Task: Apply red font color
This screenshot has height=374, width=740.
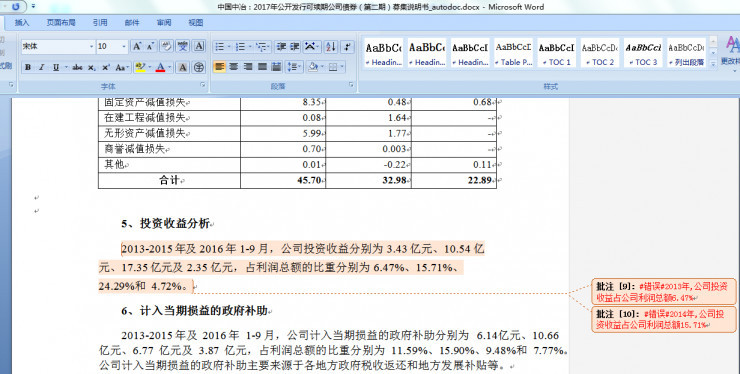Action: pos(160,68)
